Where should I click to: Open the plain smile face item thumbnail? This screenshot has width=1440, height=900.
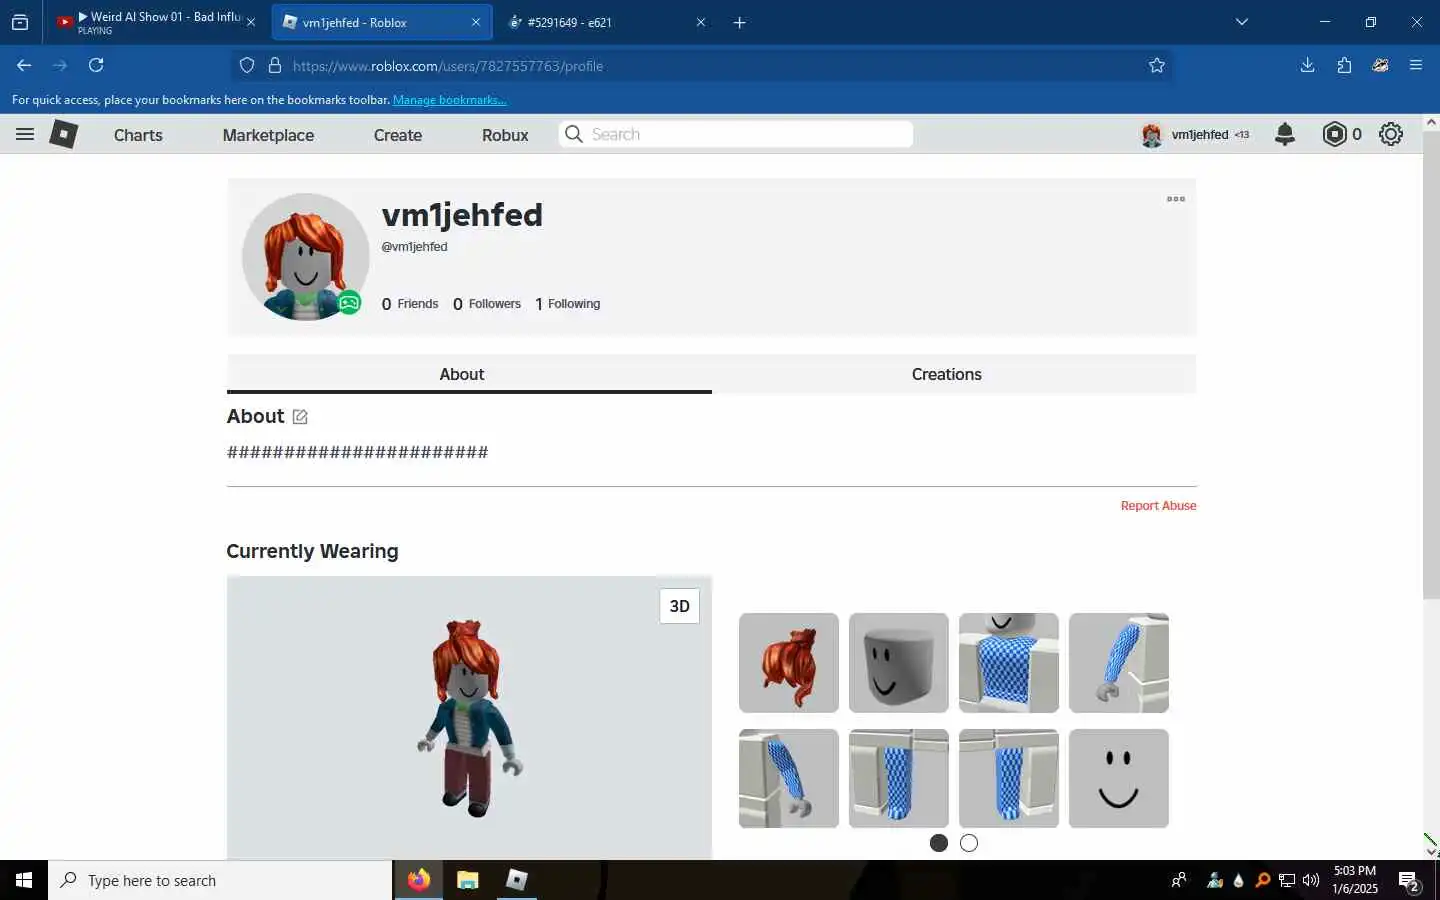pyautogui.click(x=1119, y=778)
